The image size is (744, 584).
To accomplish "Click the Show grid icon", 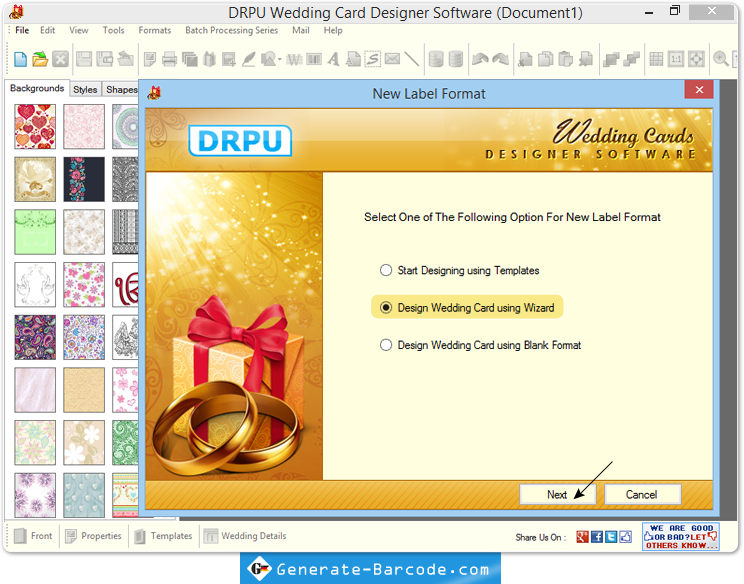I will point(656,59).
